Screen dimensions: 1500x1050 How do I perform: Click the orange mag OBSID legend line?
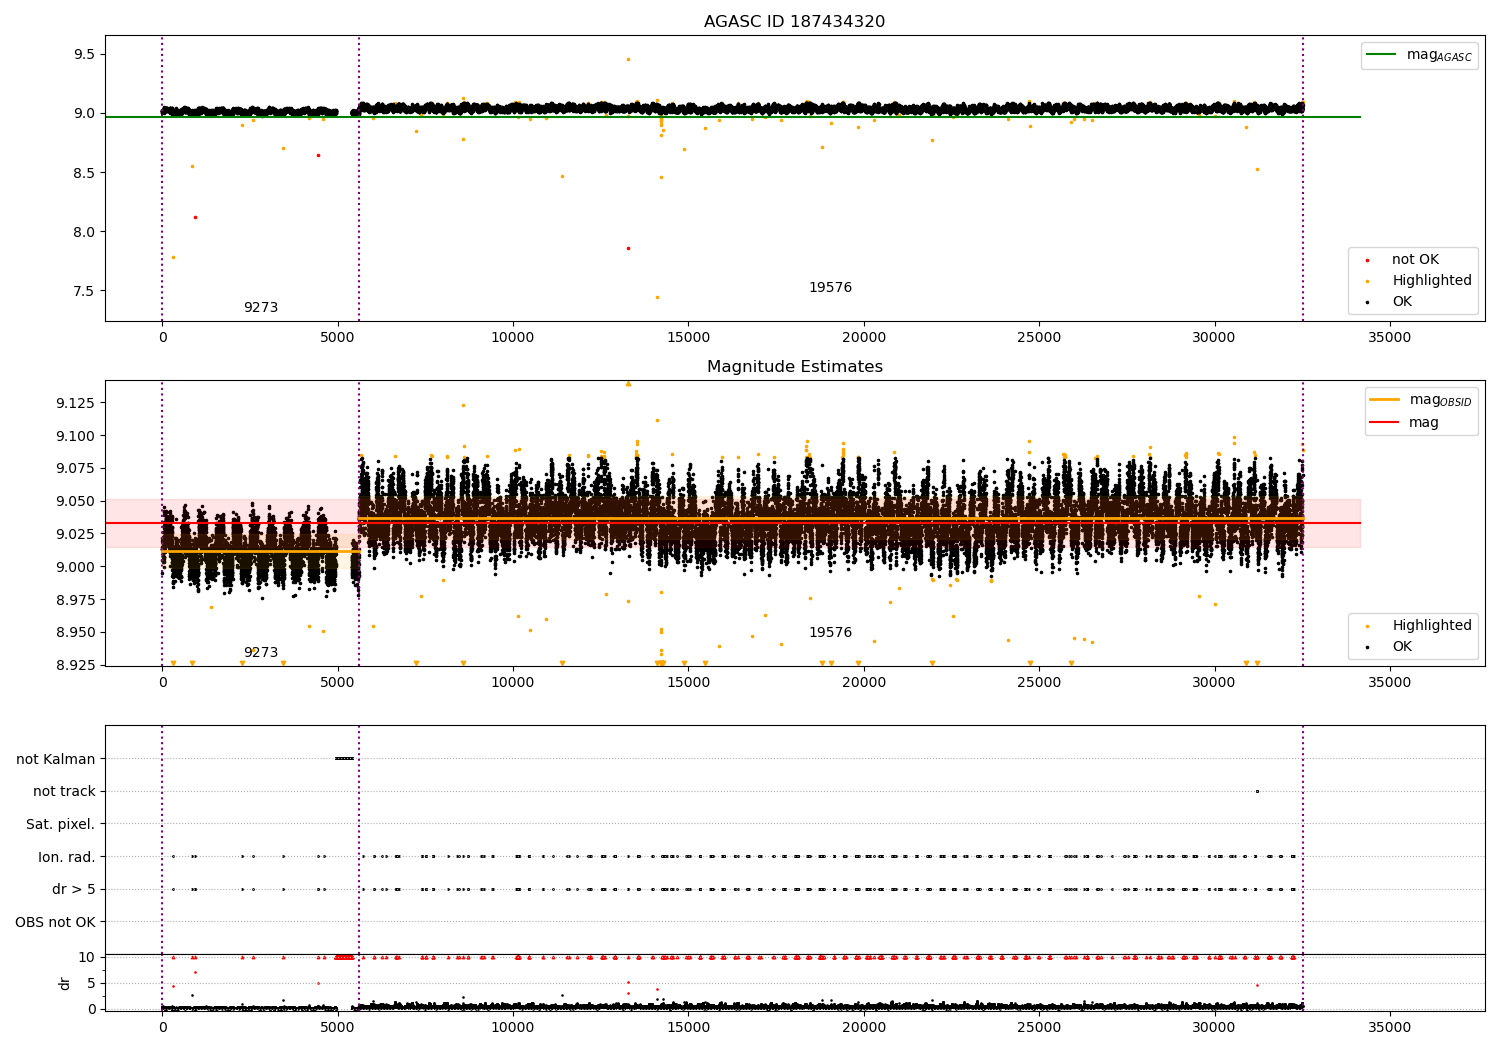(1385, 400)
